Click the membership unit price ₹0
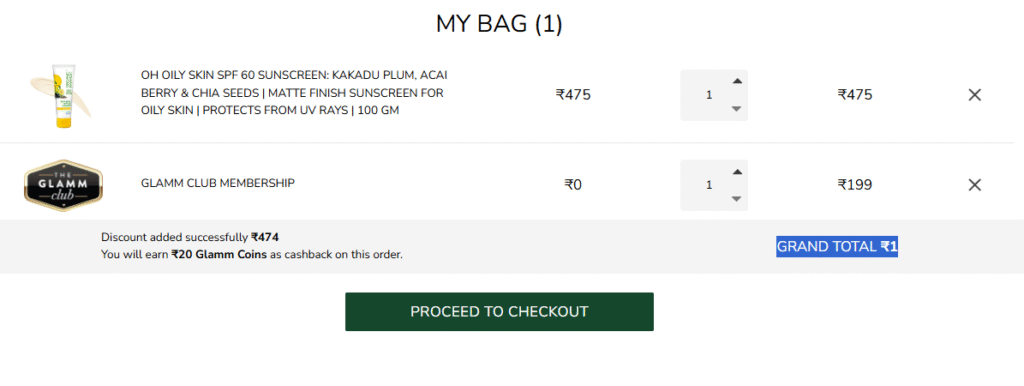 (x=573, y=185)
